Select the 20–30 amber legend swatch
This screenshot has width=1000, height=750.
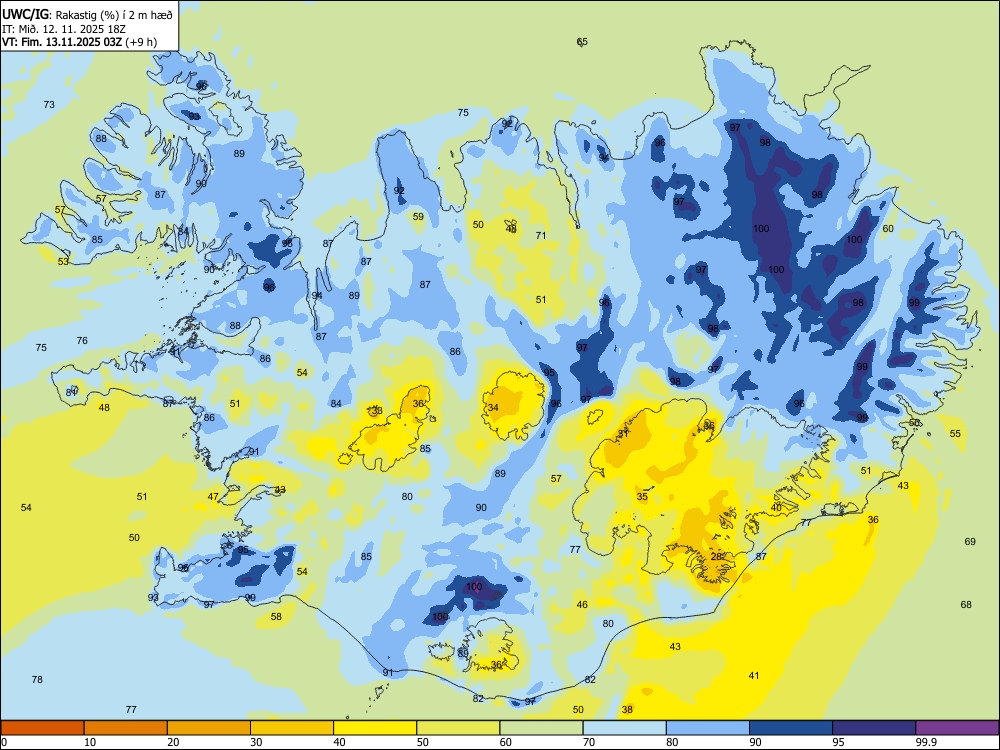pos(209,728)
